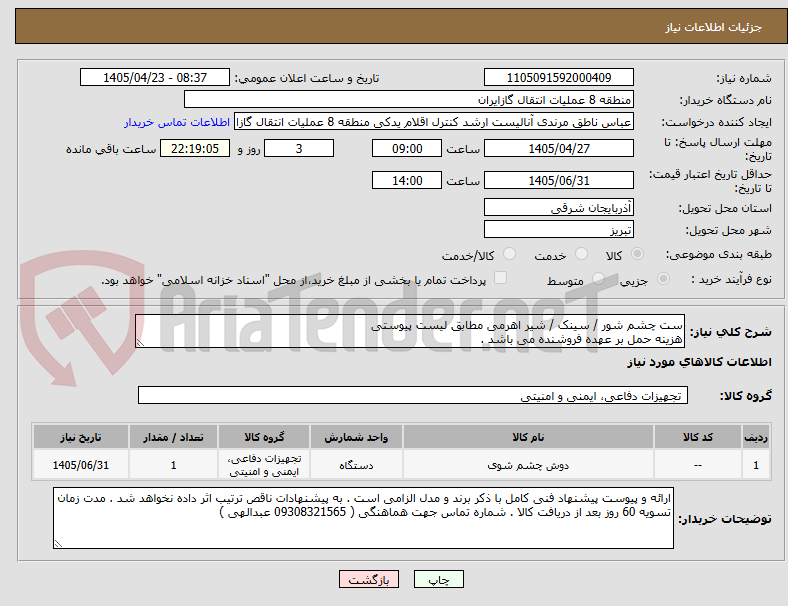Viewport: 788px width, 606px height.
Task: Click the remaining days field showing 3
Action: tap(299, 148)
